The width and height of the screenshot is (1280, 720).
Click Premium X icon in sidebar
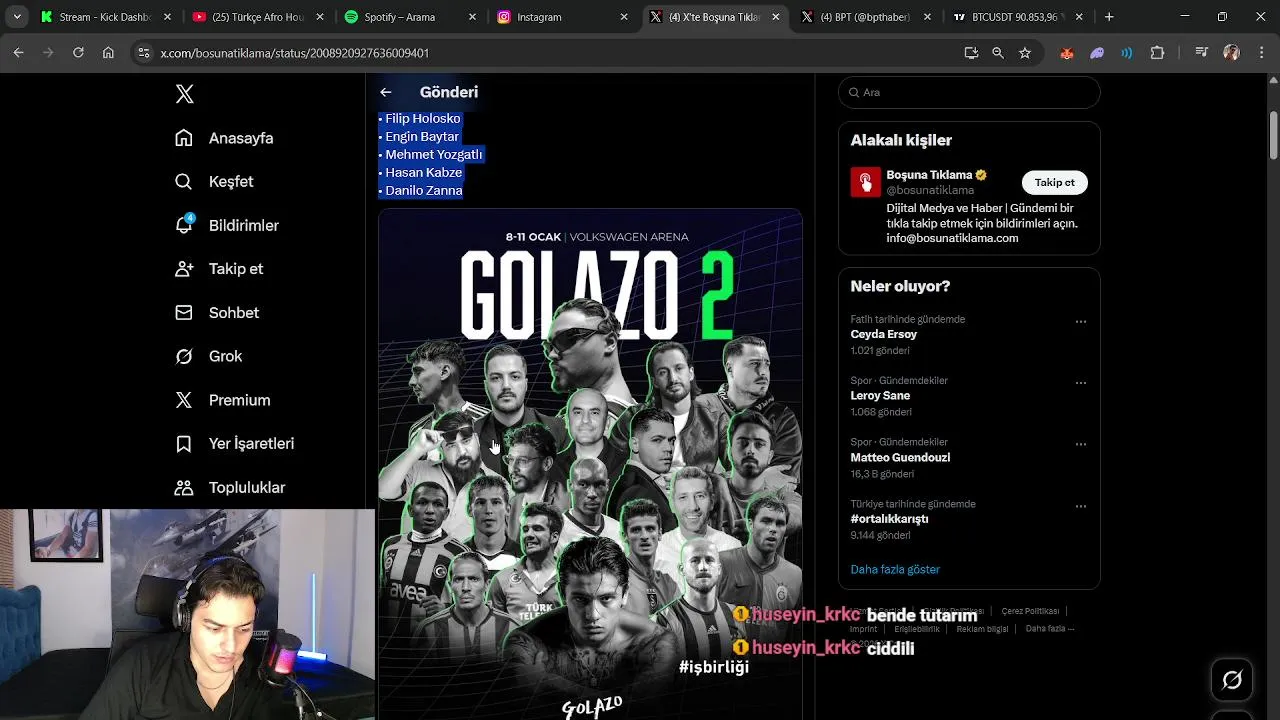click(x=184, y=400)
